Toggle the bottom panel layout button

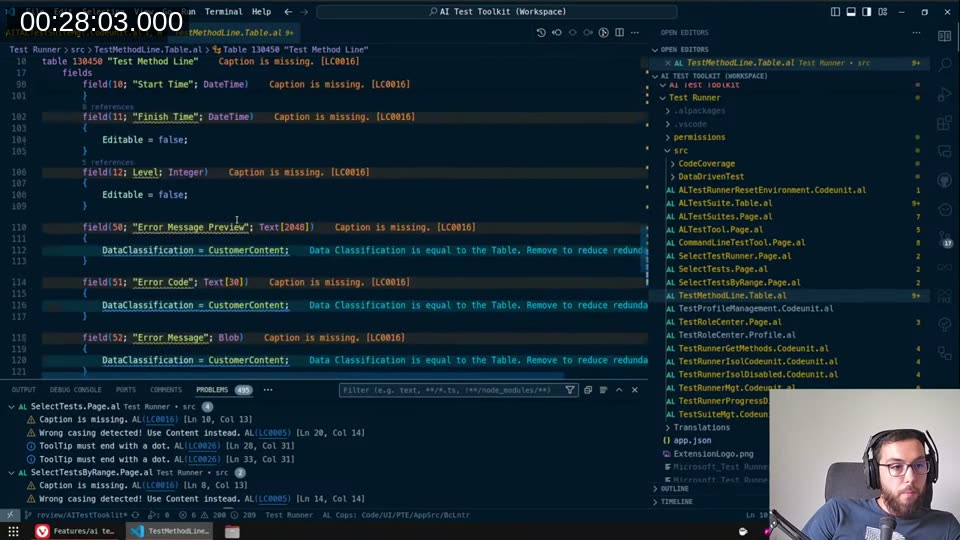pyautogui.click(x=852, y=12)
